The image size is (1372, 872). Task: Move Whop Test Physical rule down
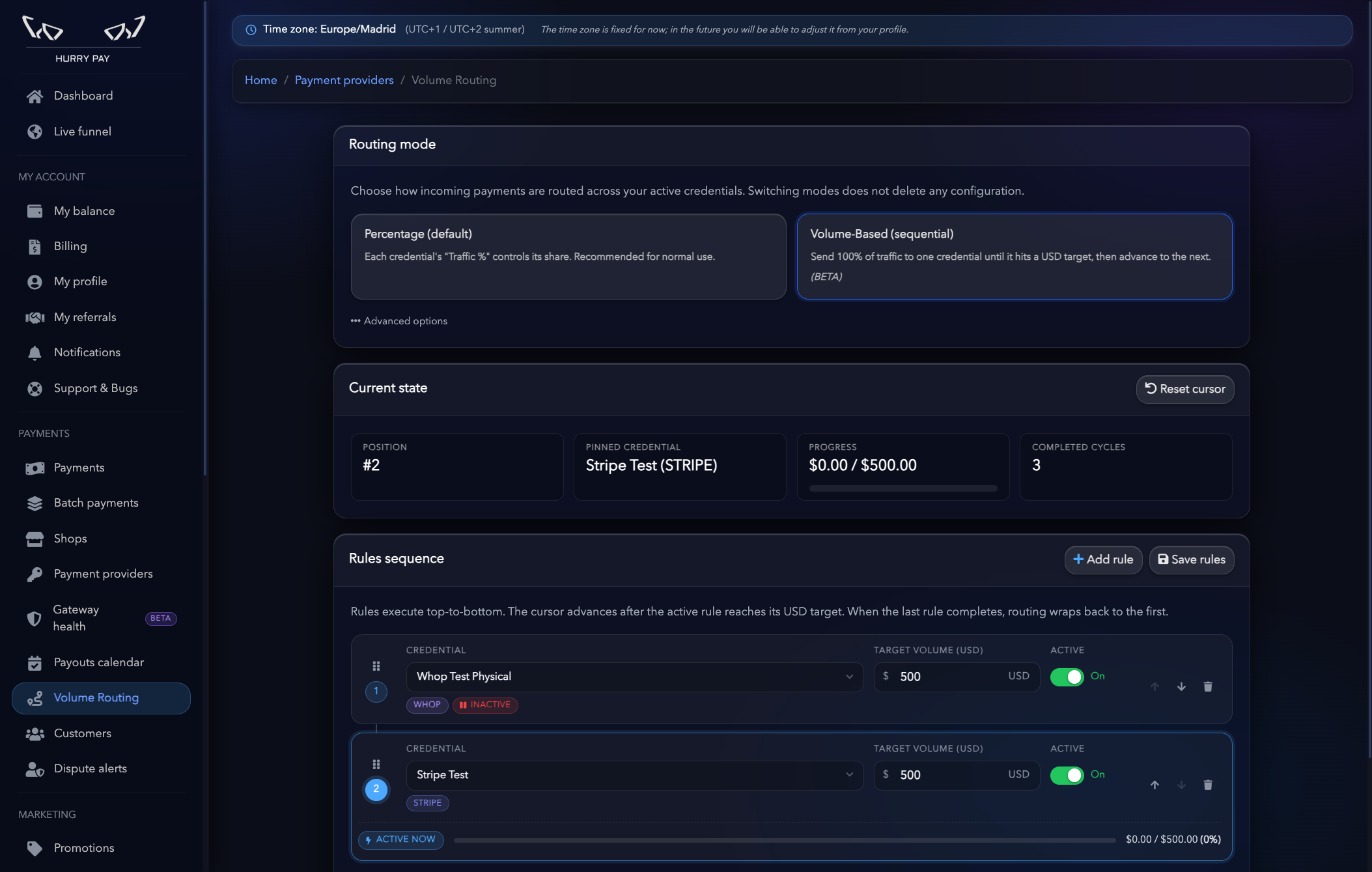point(1181,687)
